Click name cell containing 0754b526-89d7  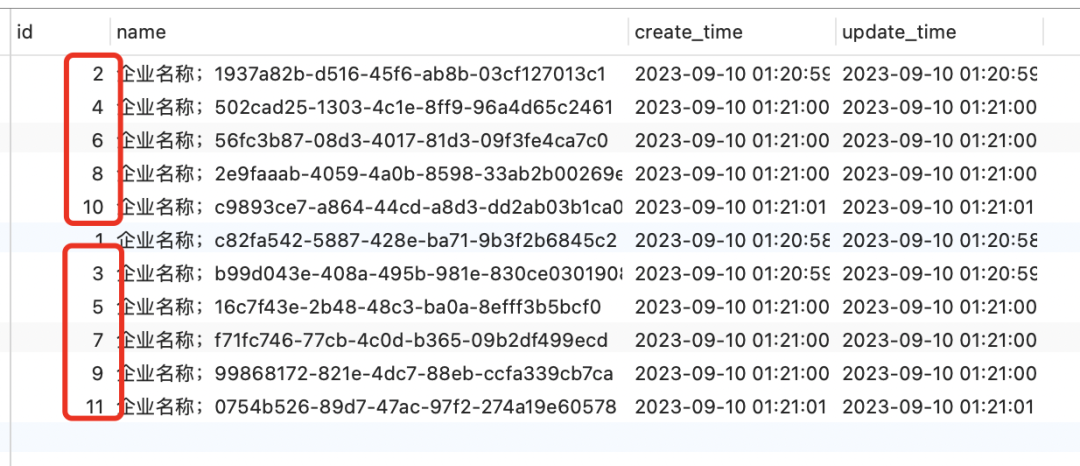pyautogui.click(x=364, y=407)
